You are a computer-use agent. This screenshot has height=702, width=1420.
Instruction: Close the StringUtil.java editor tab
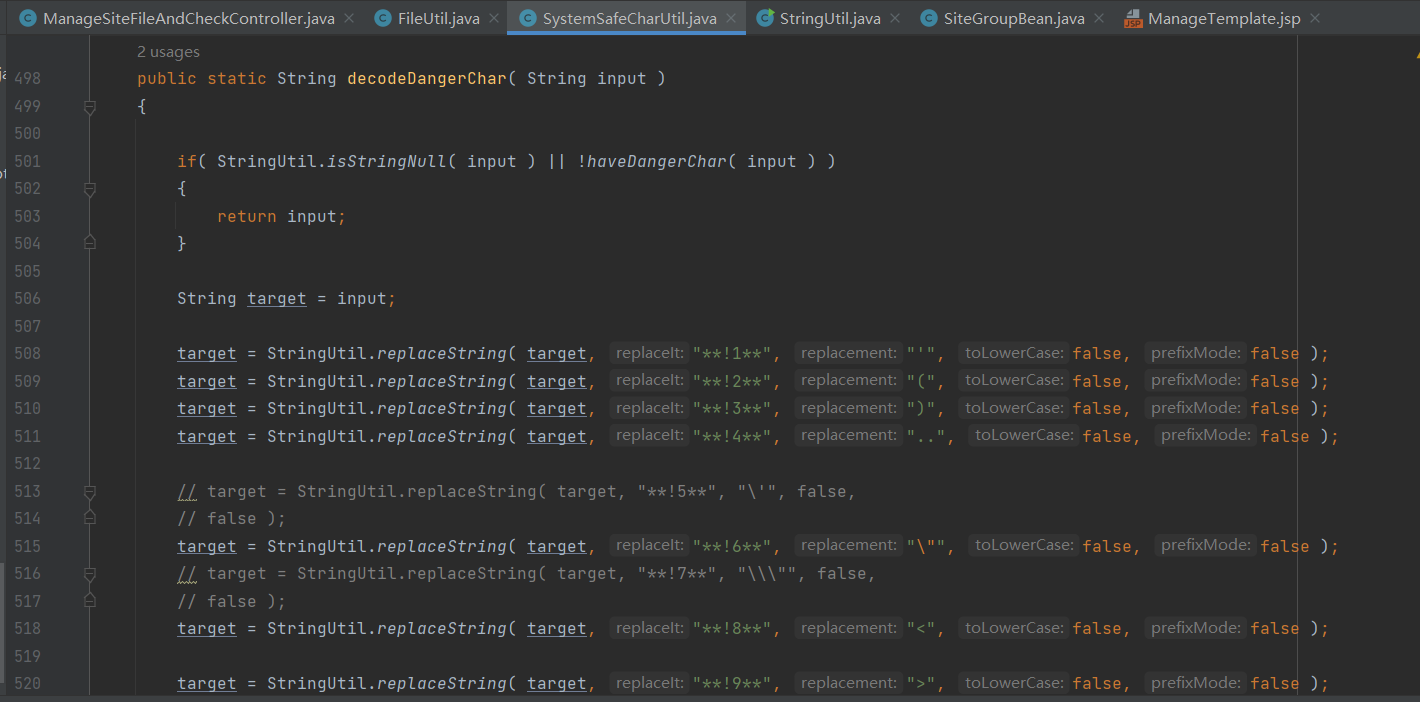click(895, 18)
